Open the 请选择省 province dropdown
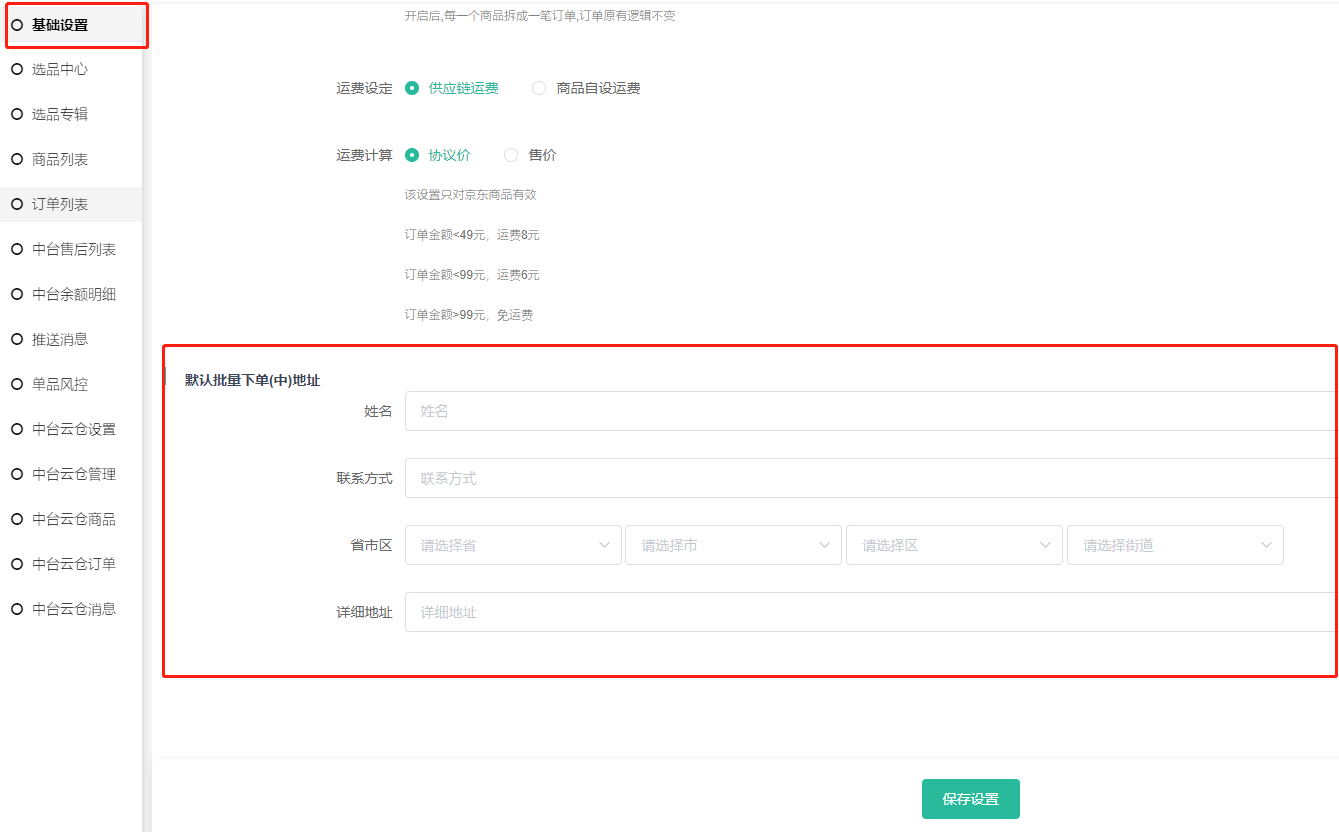The height and width of the screenshot is (832, 1339). pyautogui.click(x=513, y=545)
